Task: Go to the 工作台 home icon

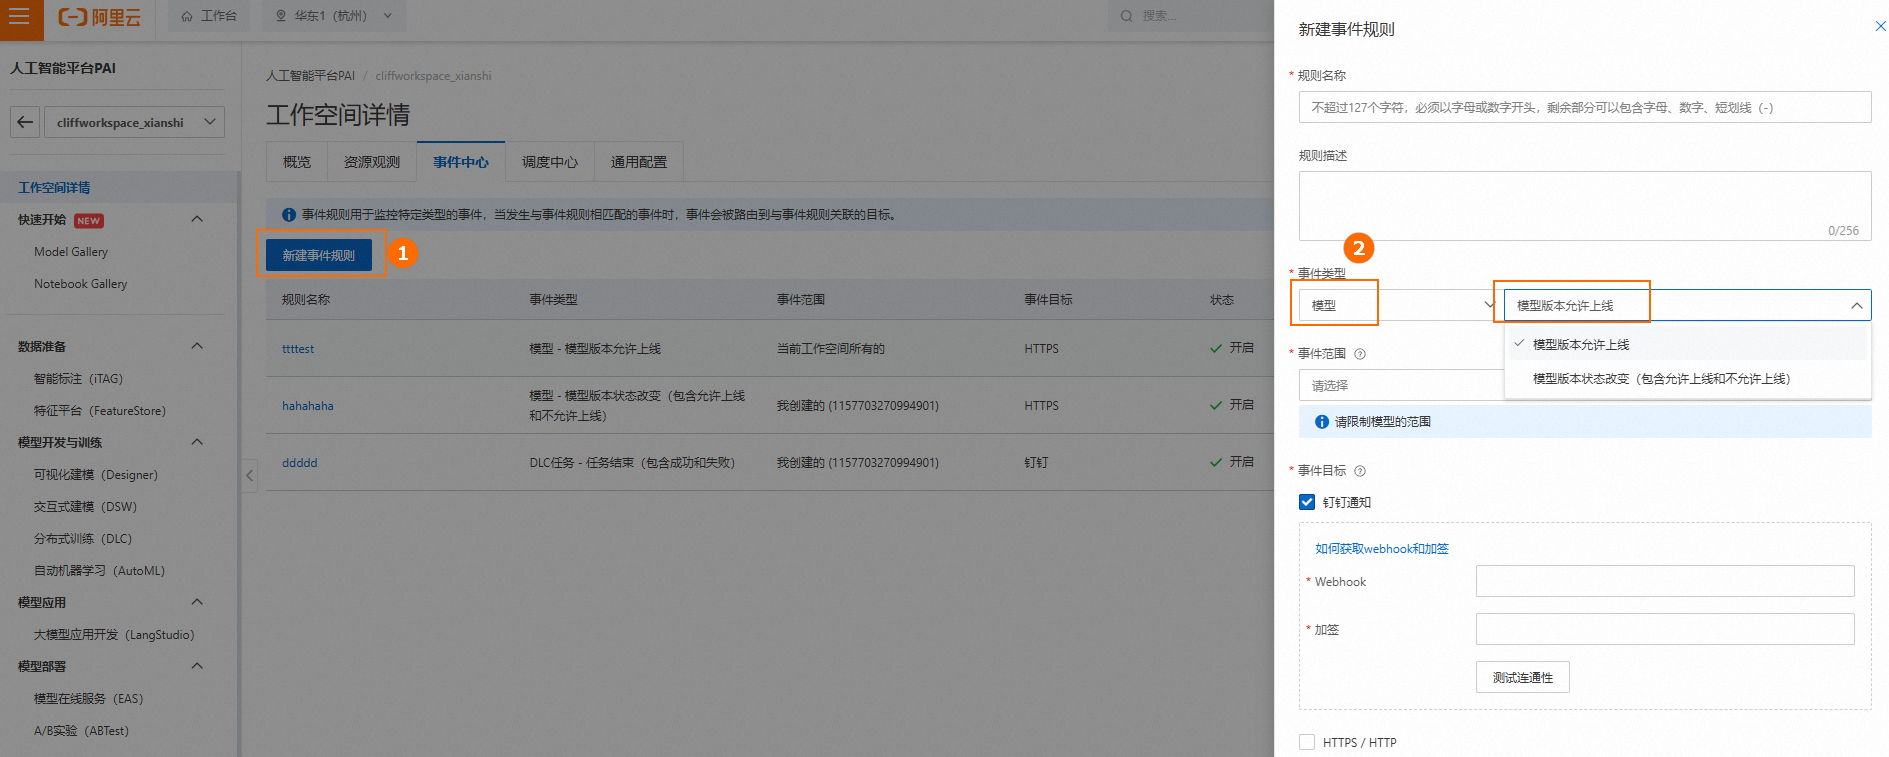Action: (187, 16)
